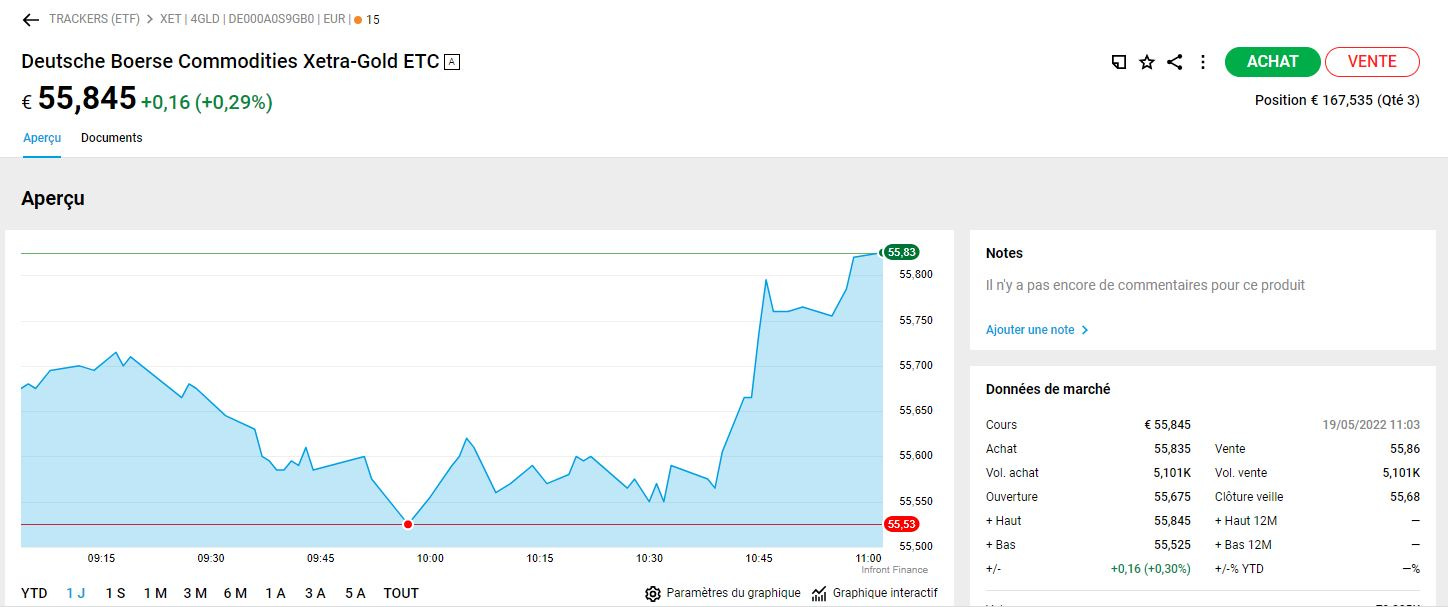The width and height of the screenshot is (1448, 607).
Task: Open 'Paramètres du graphique' link
Action: pyautogui.click(x=733, y=593)
